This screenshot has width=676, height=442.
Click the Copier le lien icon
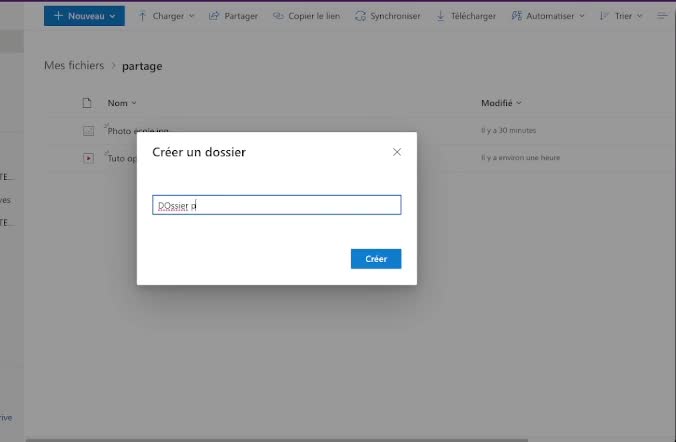click(278, 16)
